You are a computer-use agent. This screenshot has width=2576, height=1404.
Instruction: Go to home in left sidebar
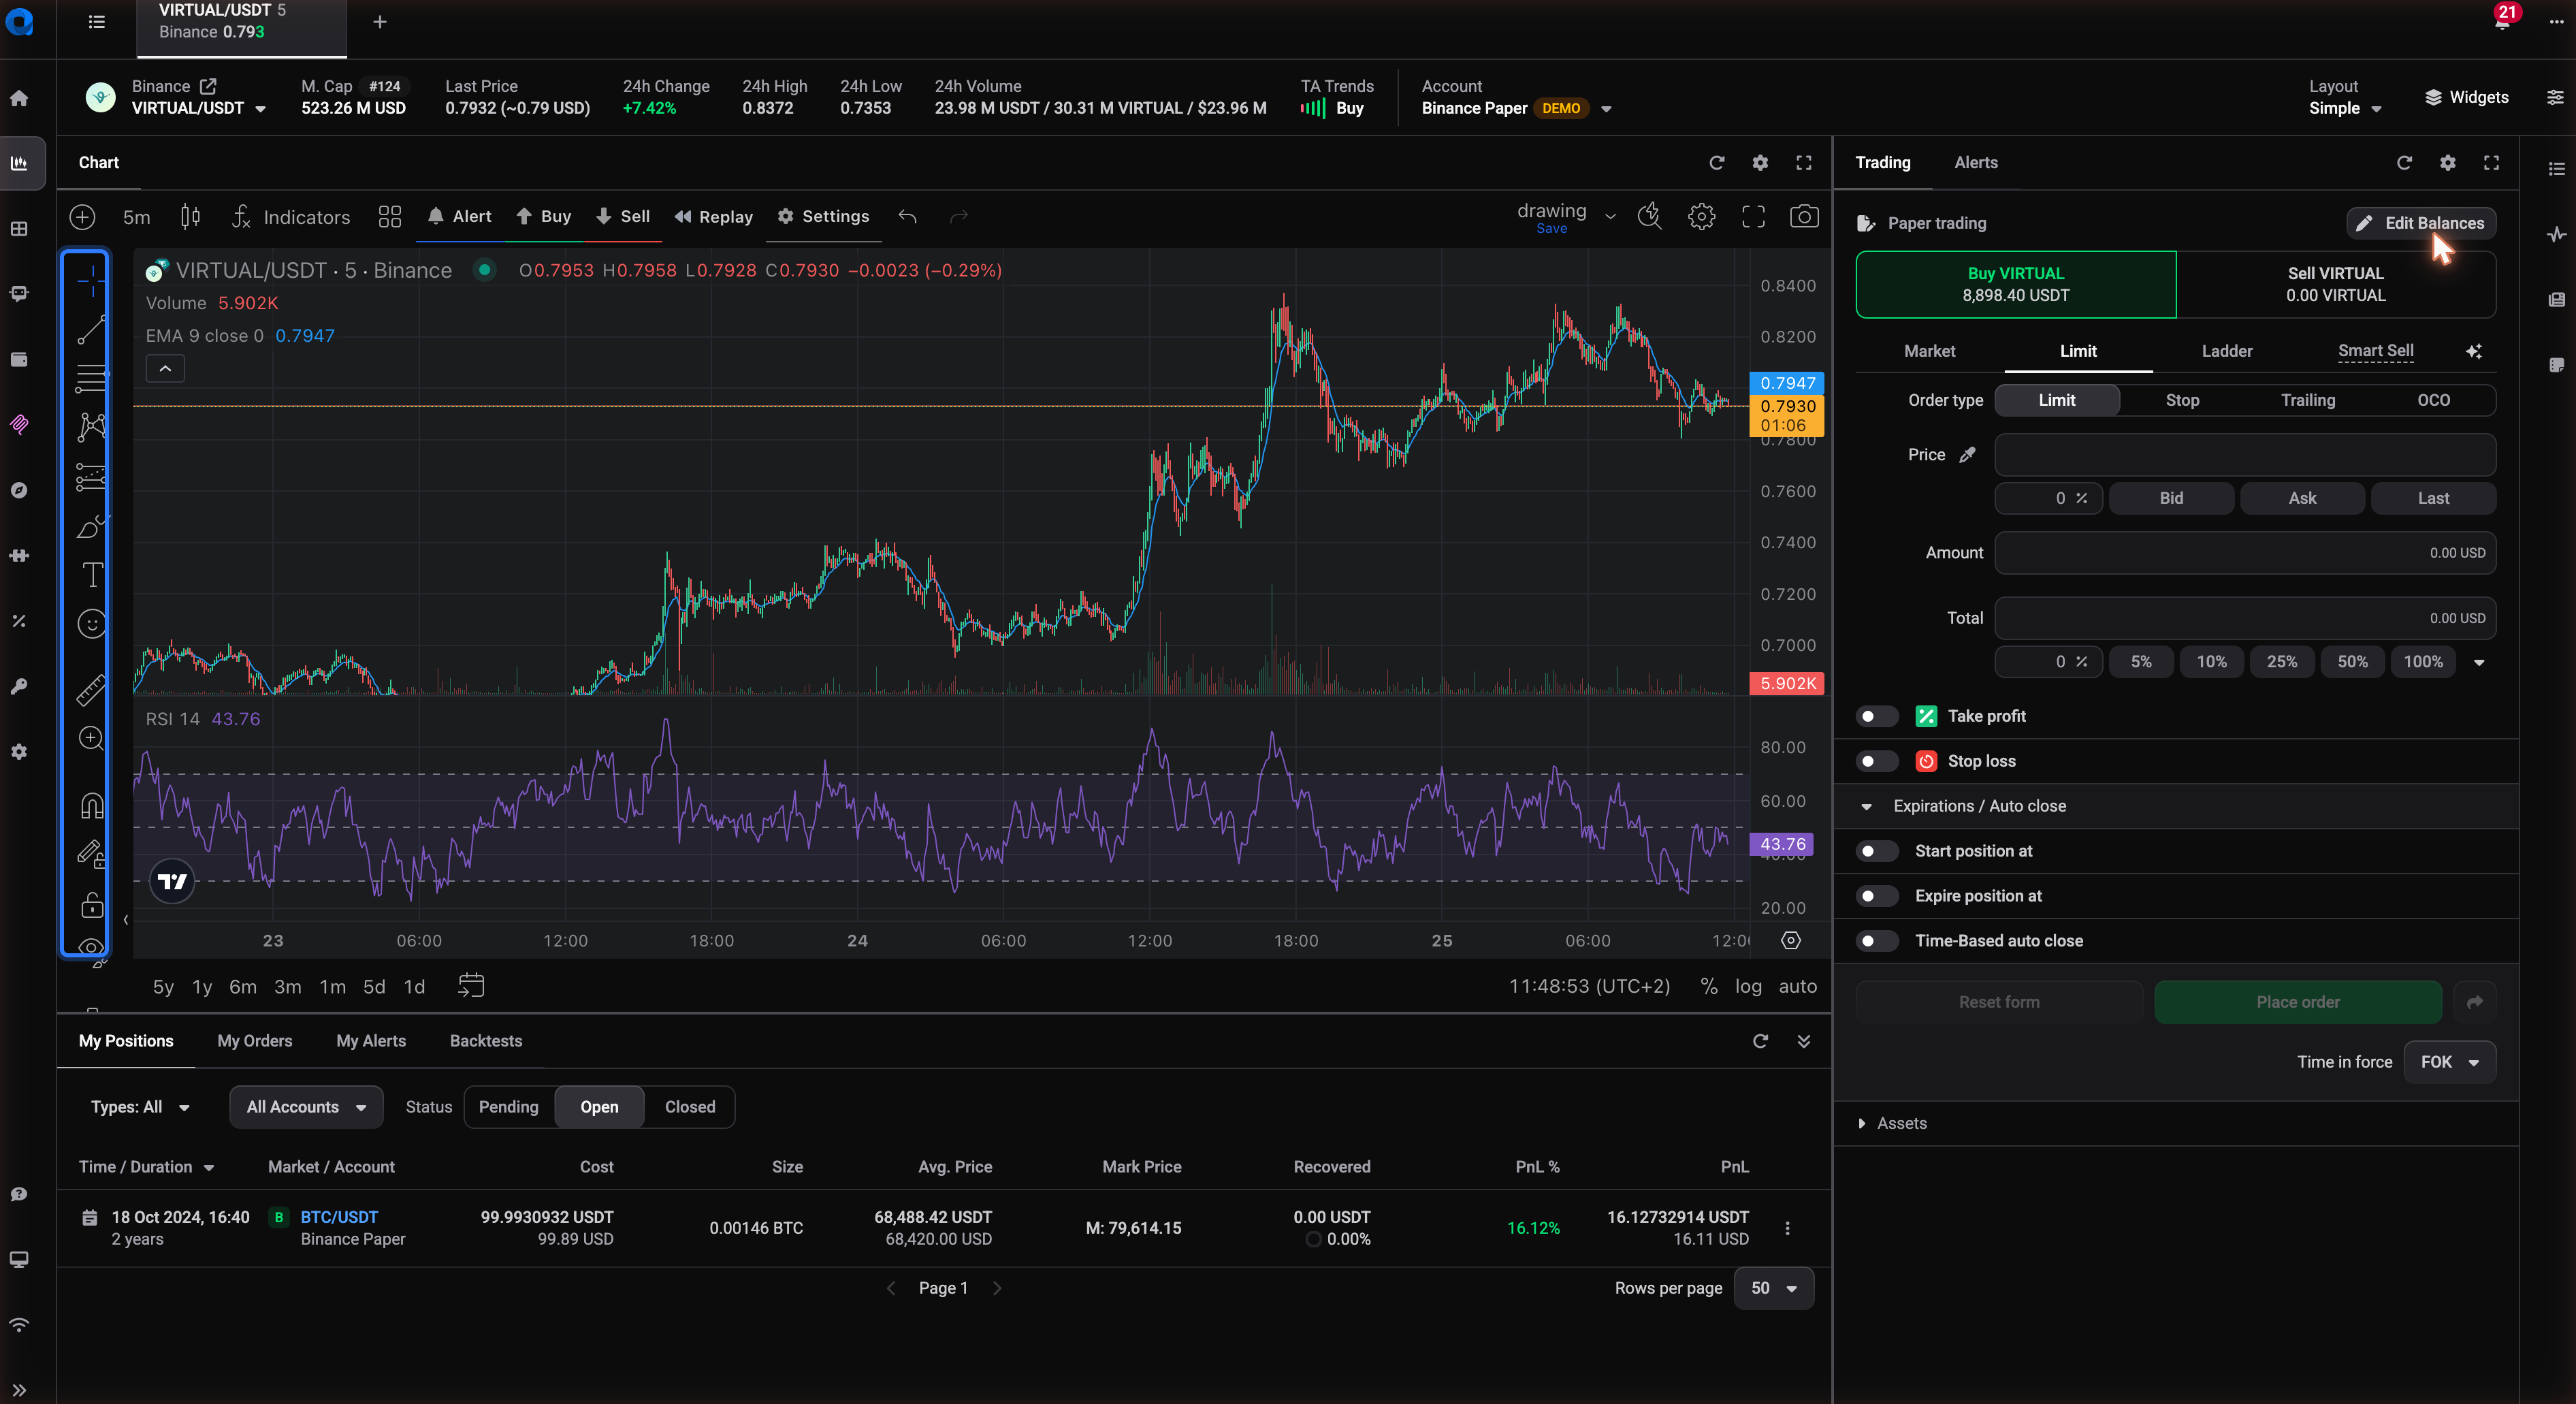[x=19, y=98]
